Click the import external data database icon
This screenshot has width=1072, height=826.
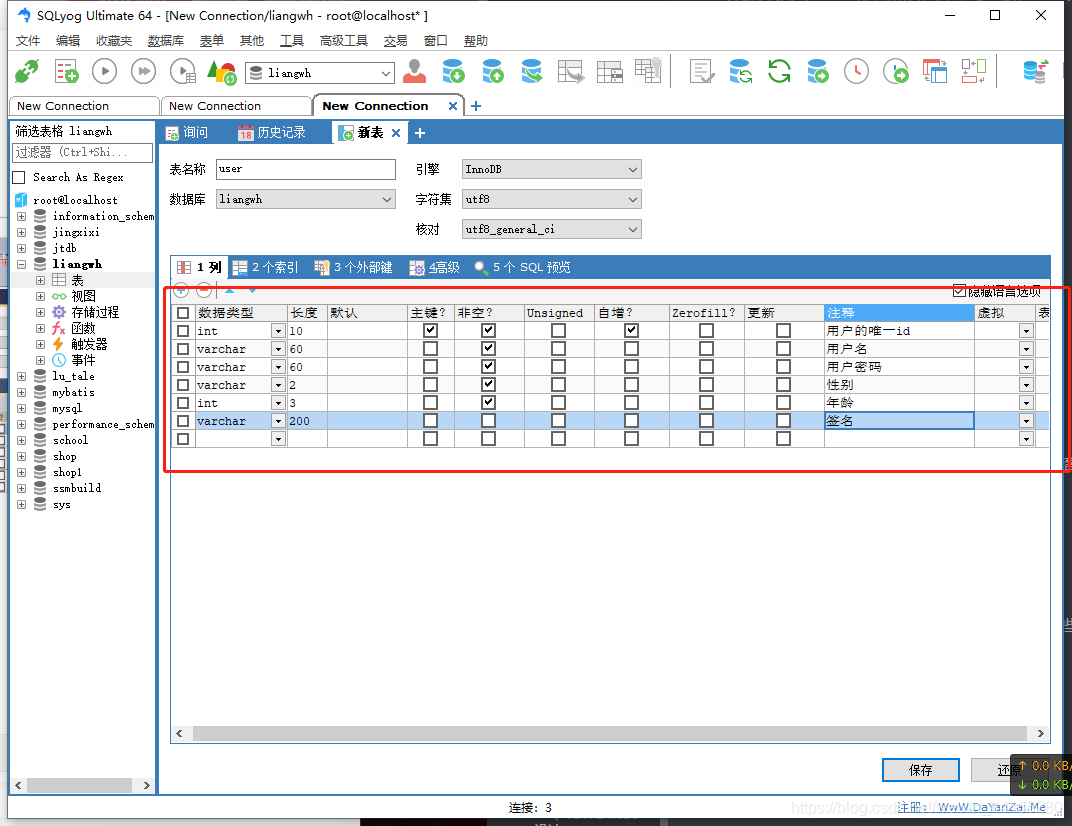tap(453, 71)
